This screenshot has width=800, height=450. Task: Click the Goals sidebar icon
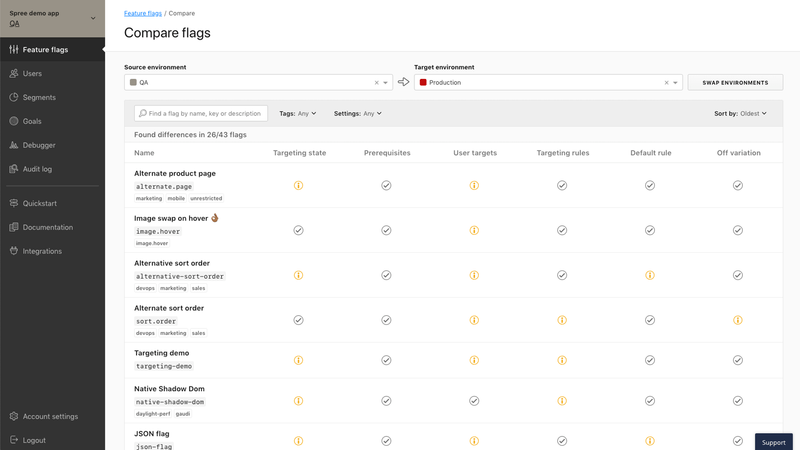coord(14,121)
